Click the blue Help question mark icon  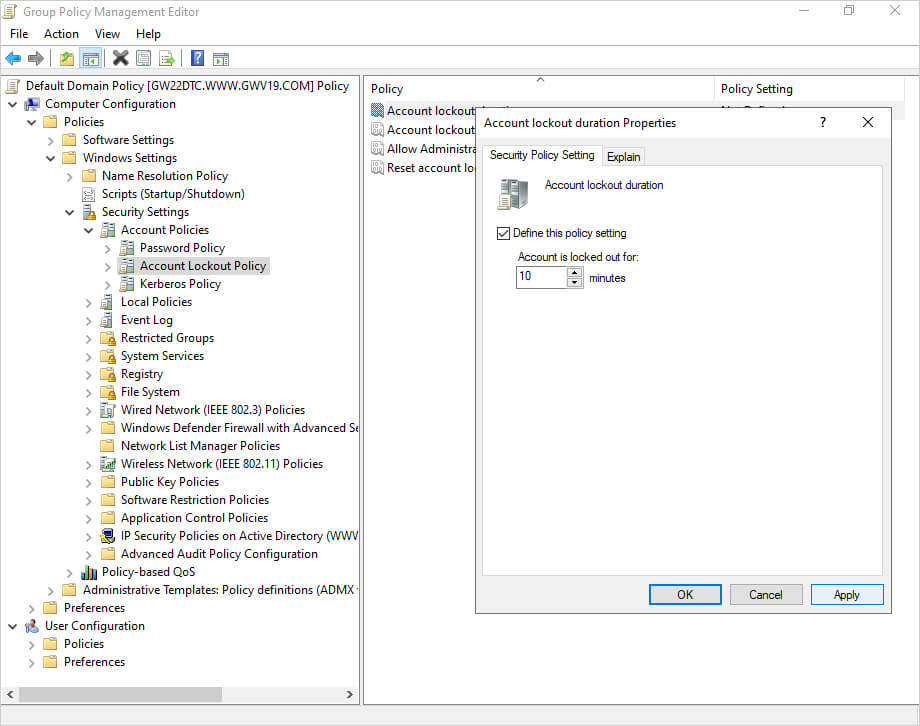tap(197, 59)
